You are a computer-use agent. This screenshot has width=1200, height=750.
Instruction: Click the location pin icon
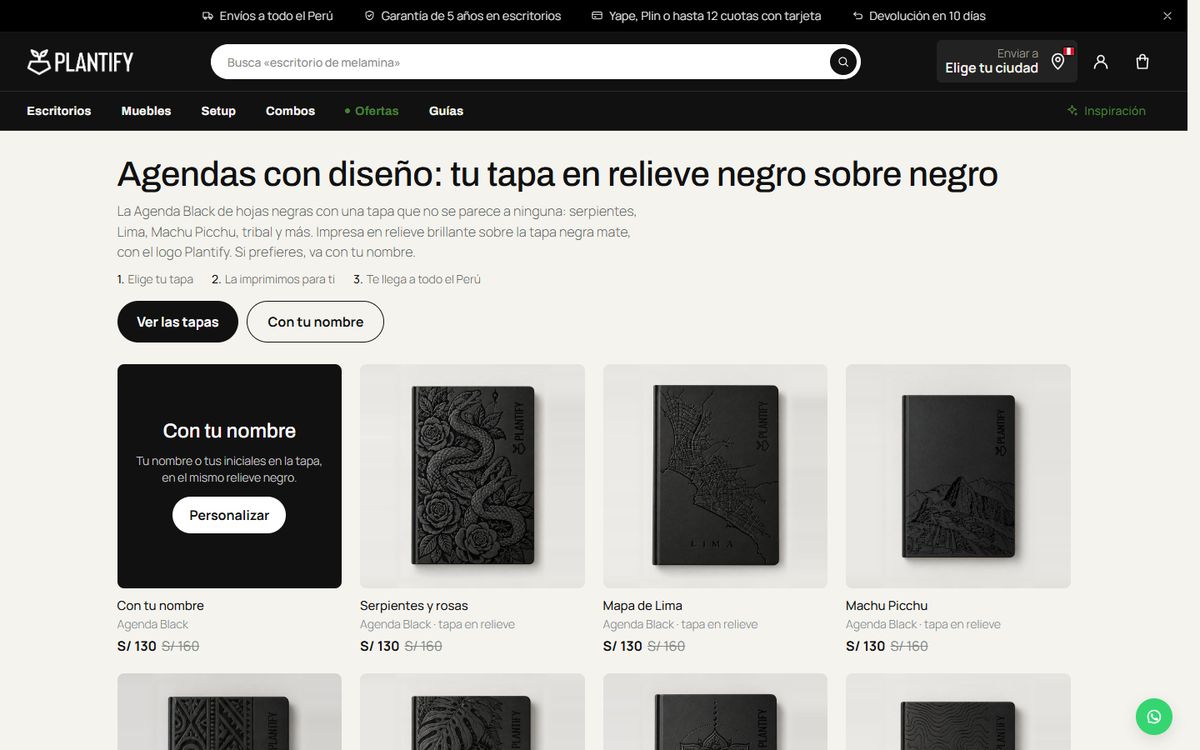(1058, 62)
